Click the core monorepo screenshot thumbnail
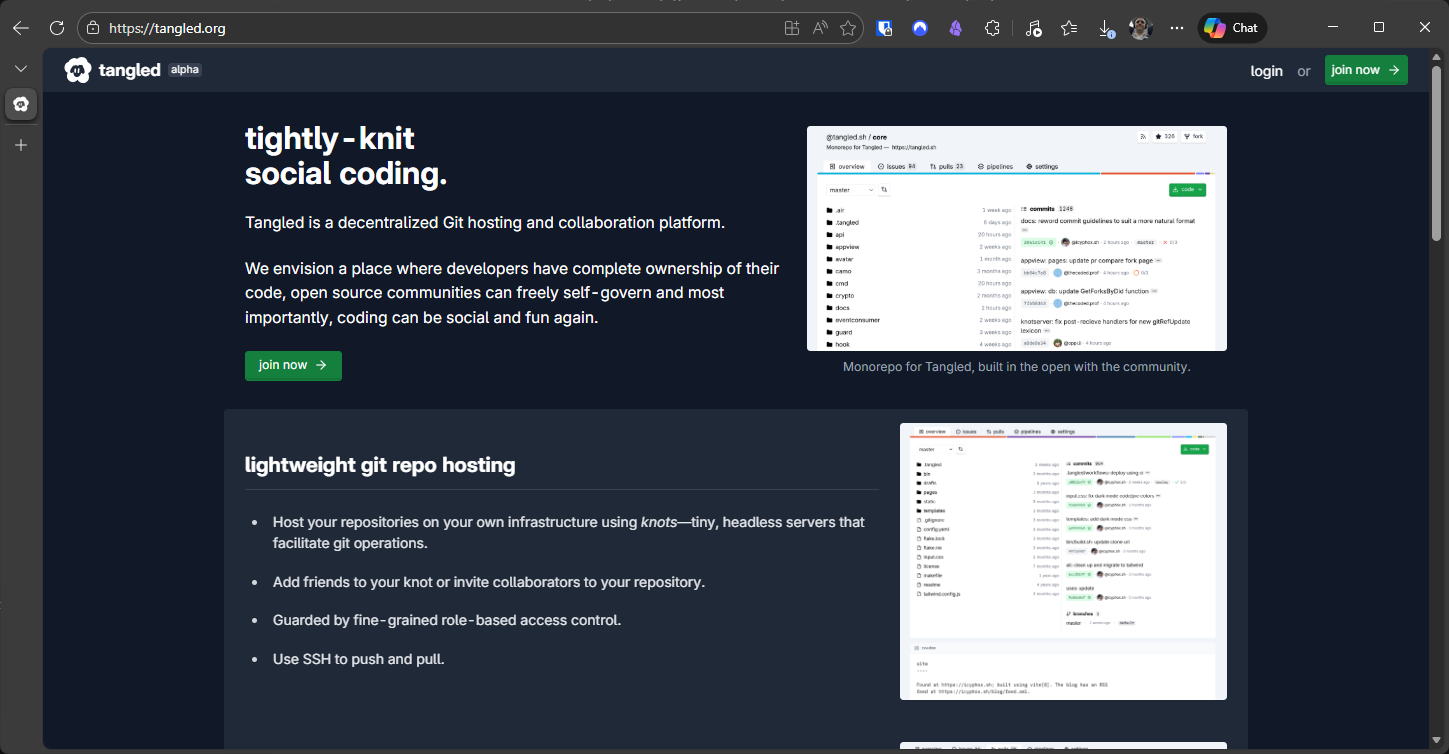The height and width of the screenshot is (754, 1449). [x=1016, y=238]
